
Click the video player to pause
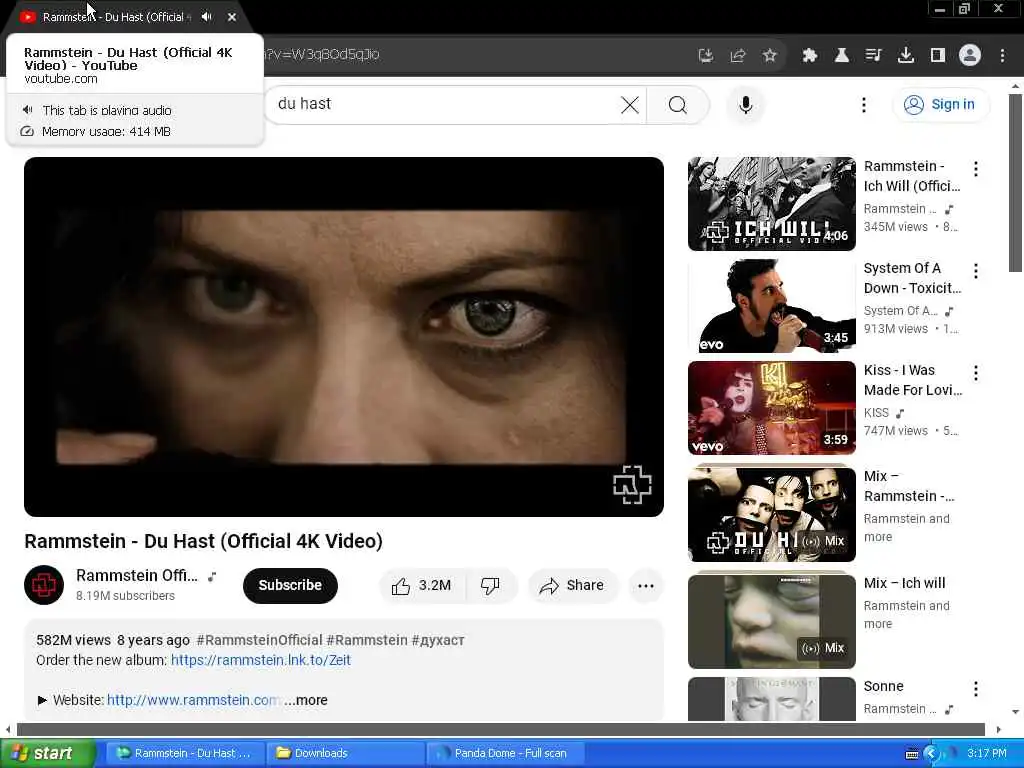[344, 336]
